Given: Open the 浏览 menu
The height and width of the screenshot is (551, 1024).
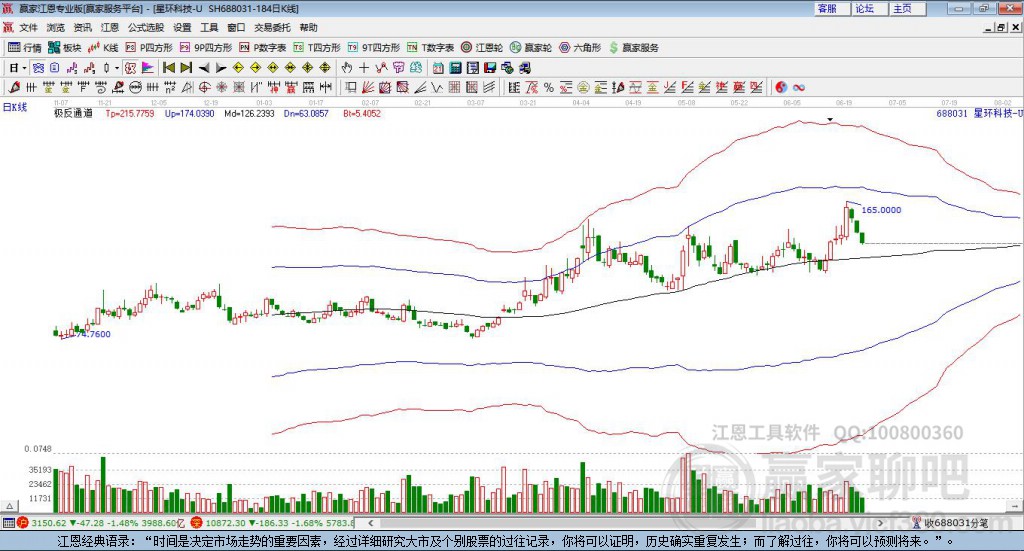Looking at the screenshot, I should 56,27.
